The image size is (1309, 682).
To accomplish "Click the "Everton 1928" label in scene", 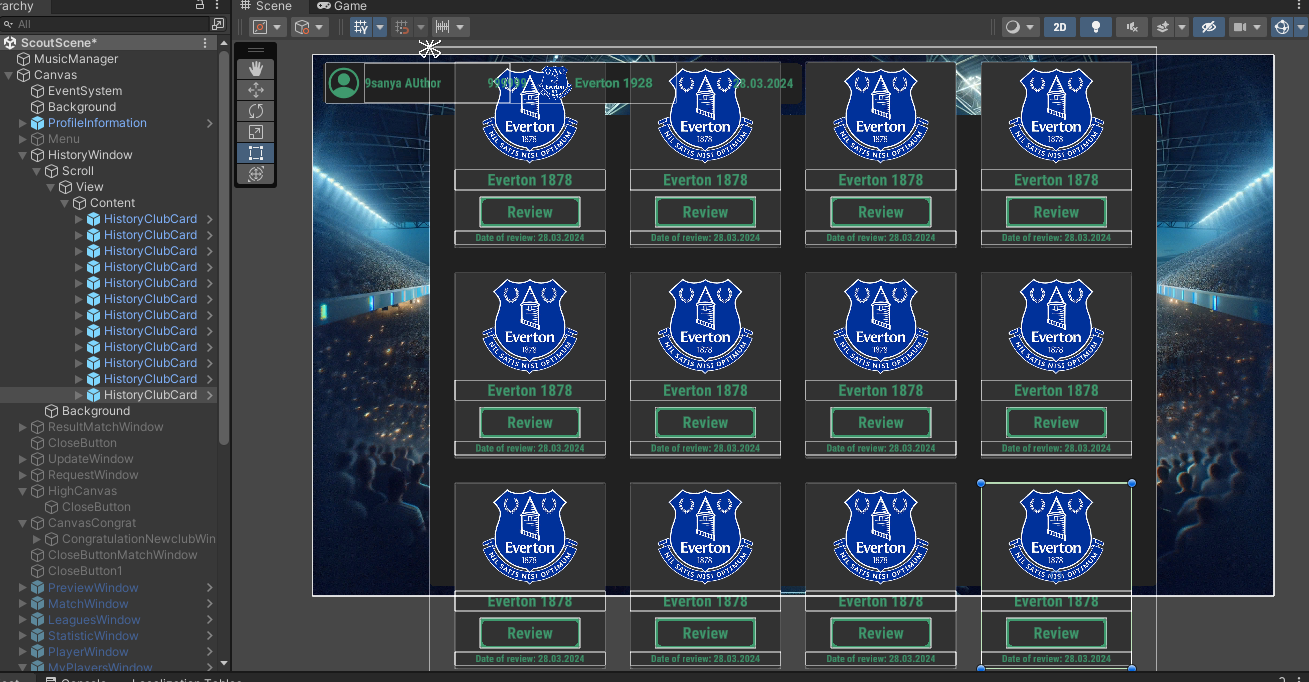I will [613, 83].
